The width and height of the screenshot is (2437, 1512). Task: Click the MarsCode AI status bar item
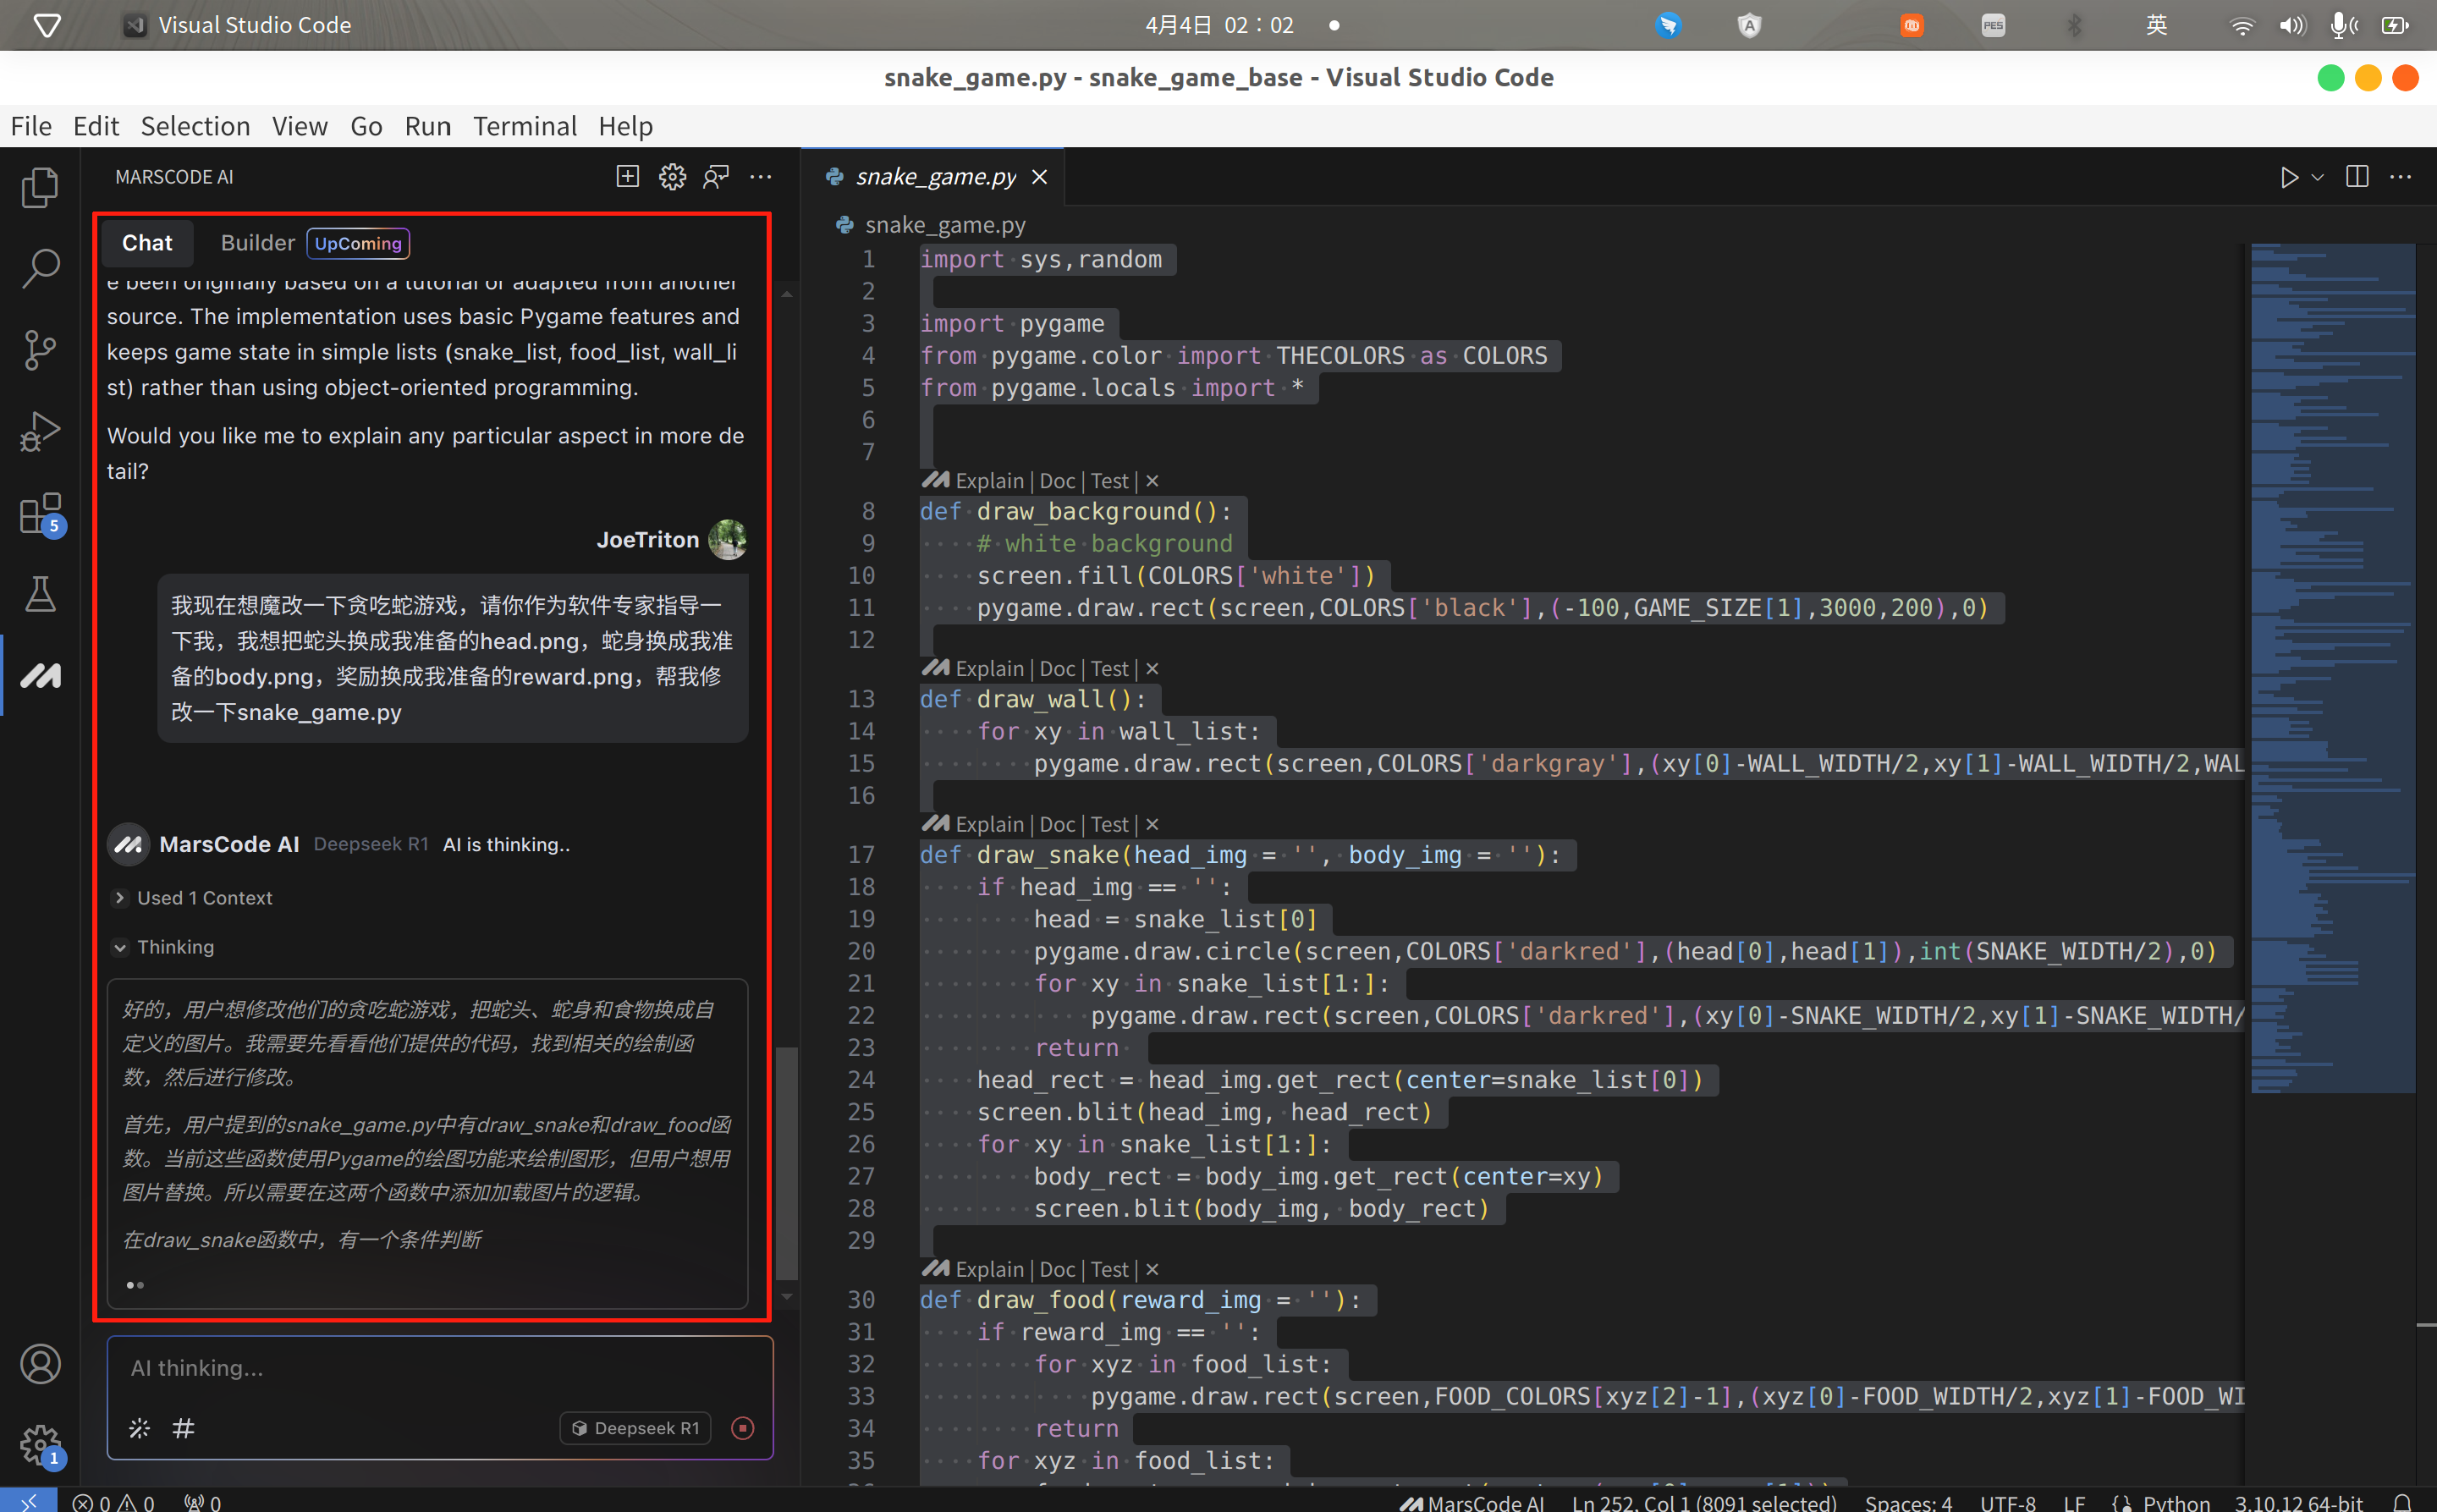[1471, 1502]
